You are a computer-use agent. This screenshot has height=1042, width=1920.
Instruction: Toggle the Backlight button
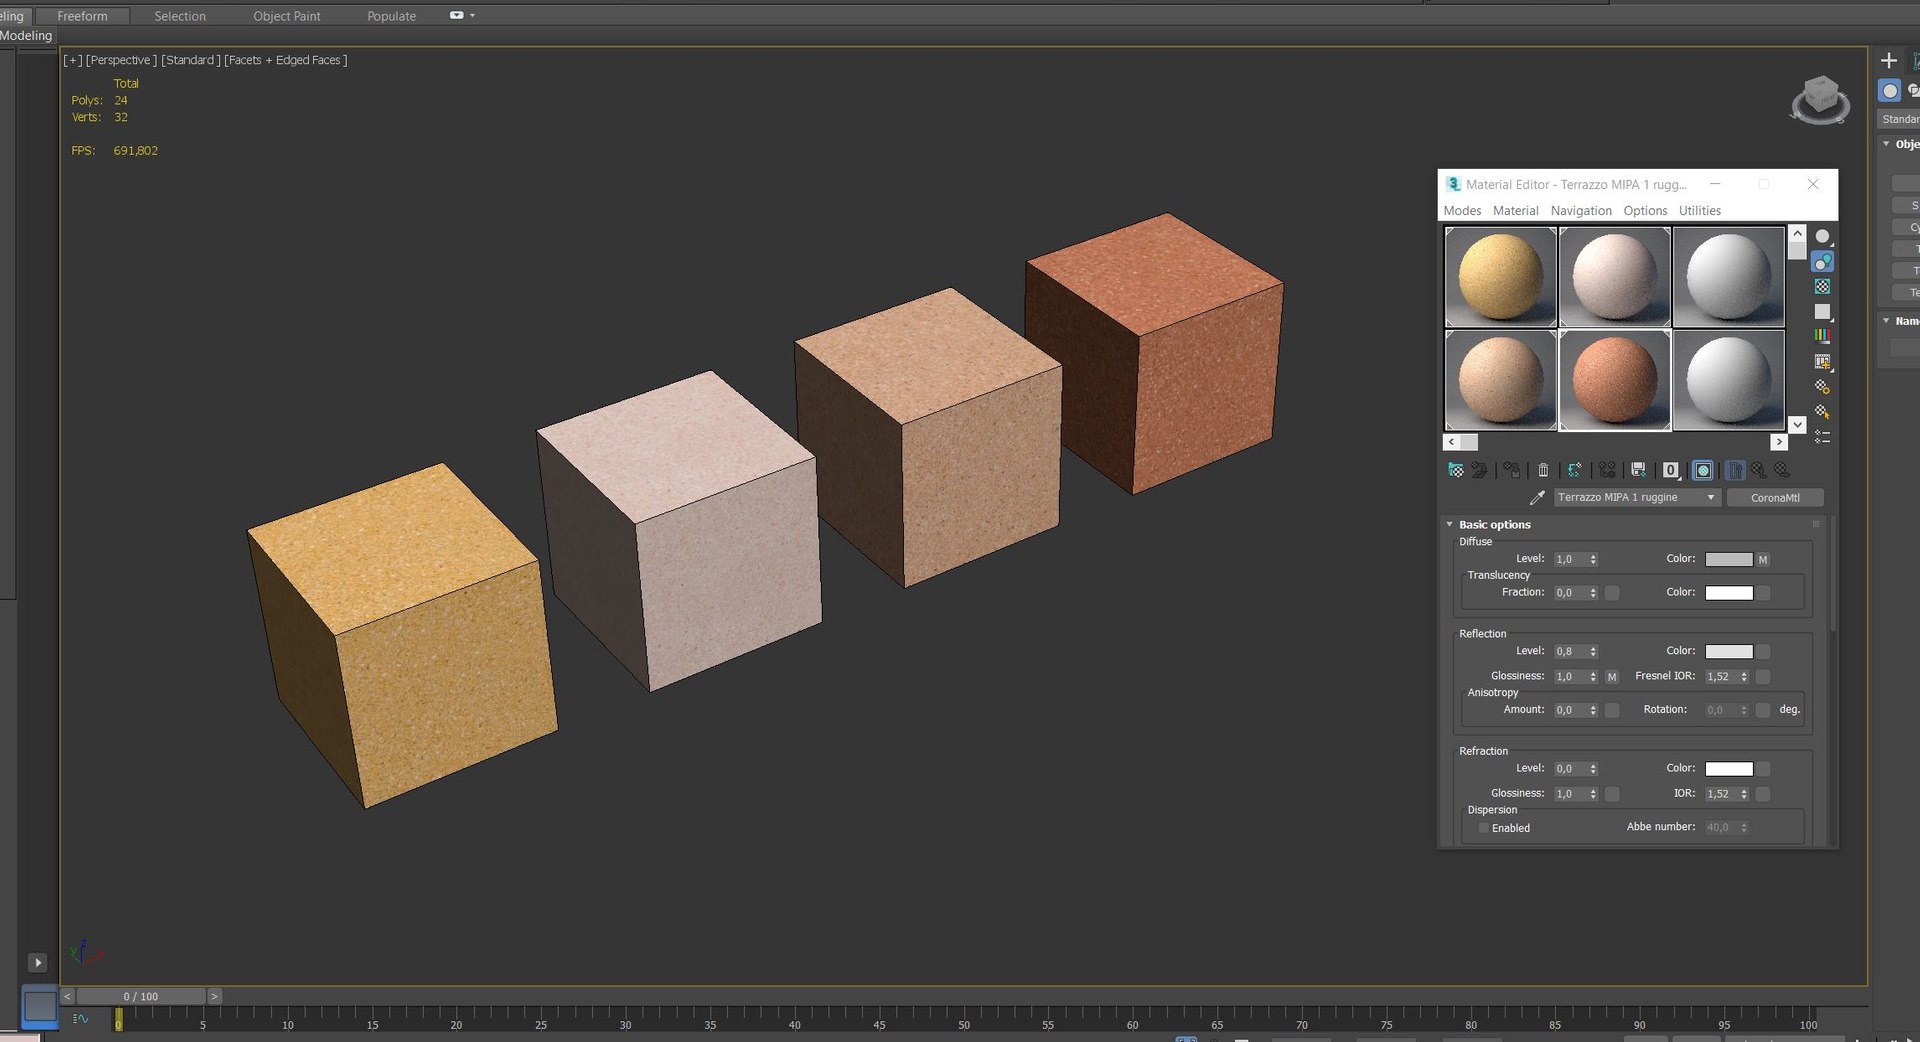pyautogui.click(x=1823, y=262)
